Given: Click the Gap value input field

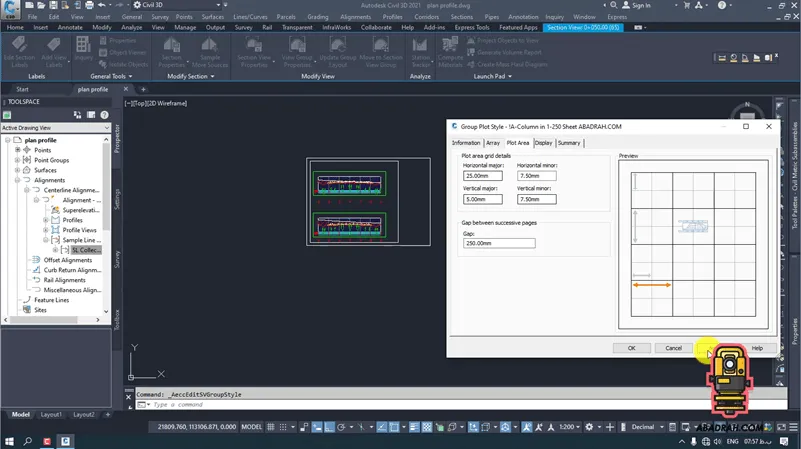Looking at the screenshot, I should click(x=498, y=243).
